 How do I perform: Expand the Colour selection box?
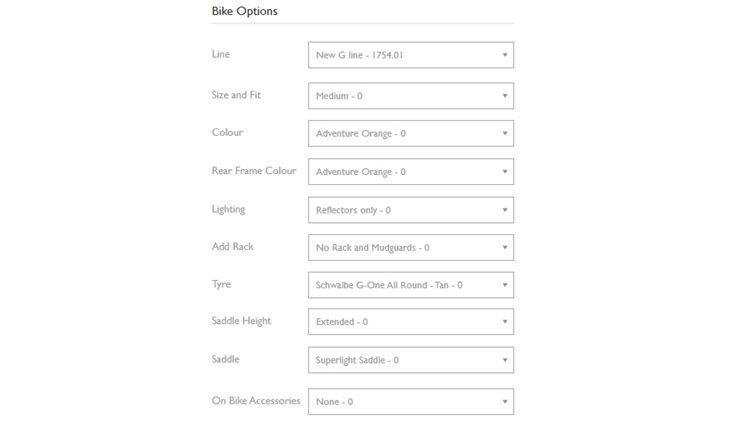(410, 133)
